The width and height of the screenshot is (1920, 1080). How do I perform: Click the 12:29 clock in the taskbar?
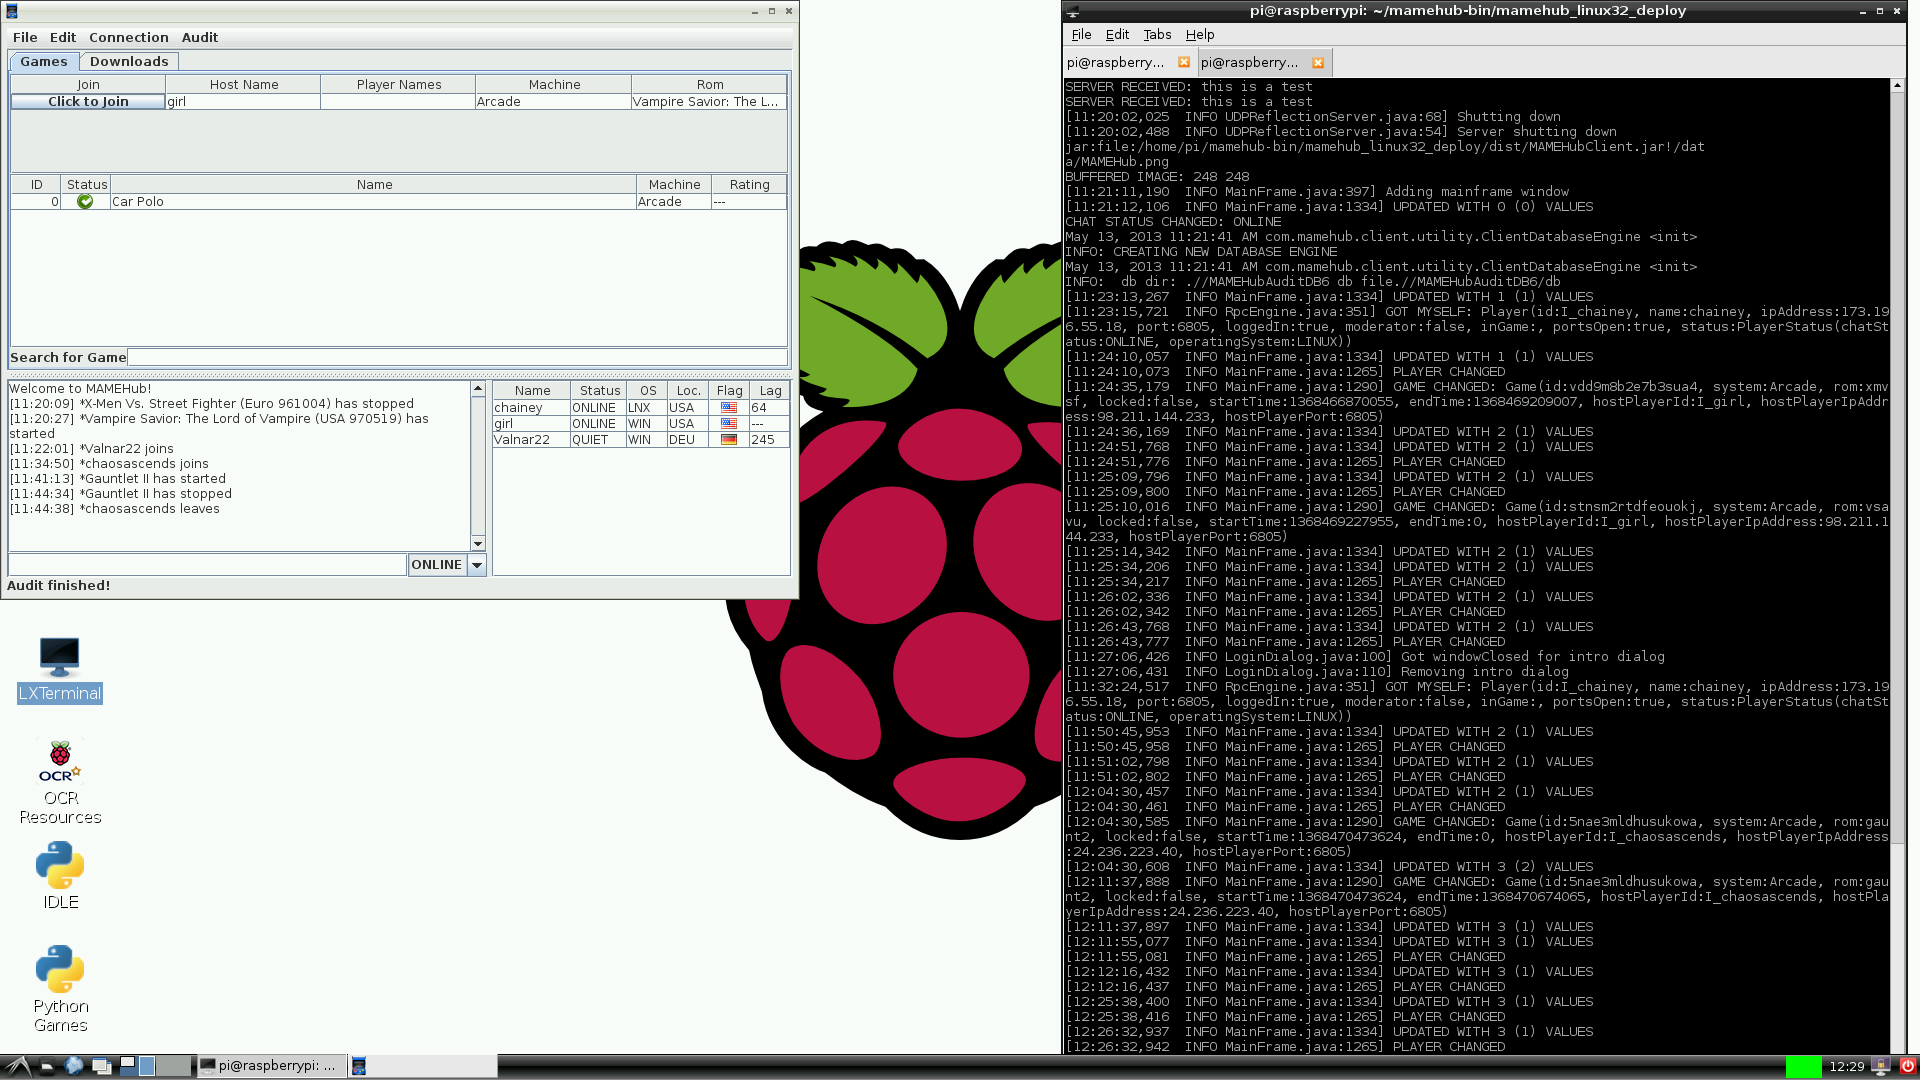1846,1066
